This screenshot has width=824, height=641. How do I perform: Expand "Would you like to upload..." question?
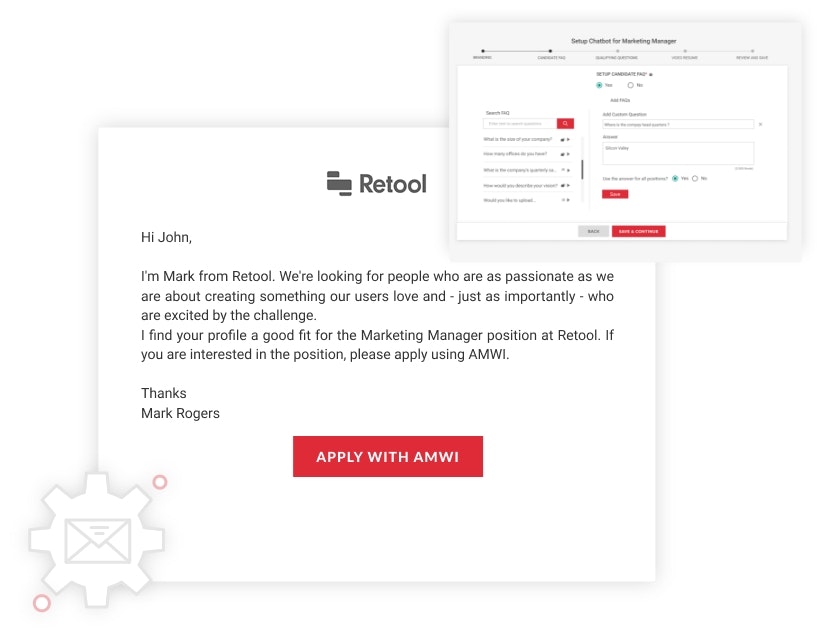tap(567, 199)
